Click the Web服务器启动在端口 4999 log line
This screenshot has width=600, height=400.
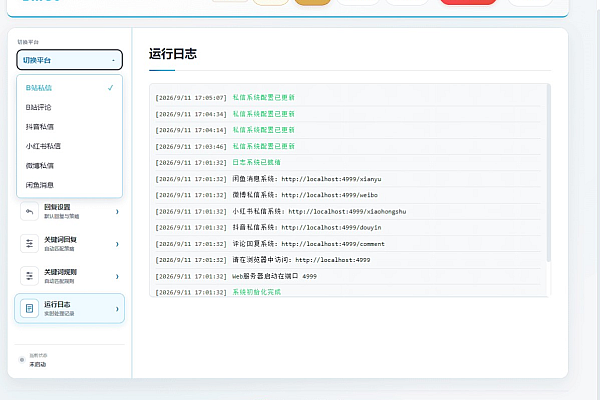click(347, 276)
